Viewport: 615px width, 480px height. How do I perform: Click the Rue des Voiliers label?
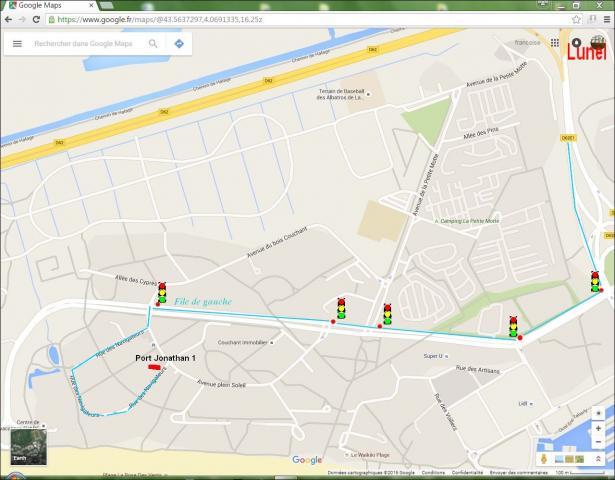pyautogui.click(x=446, y=412)
